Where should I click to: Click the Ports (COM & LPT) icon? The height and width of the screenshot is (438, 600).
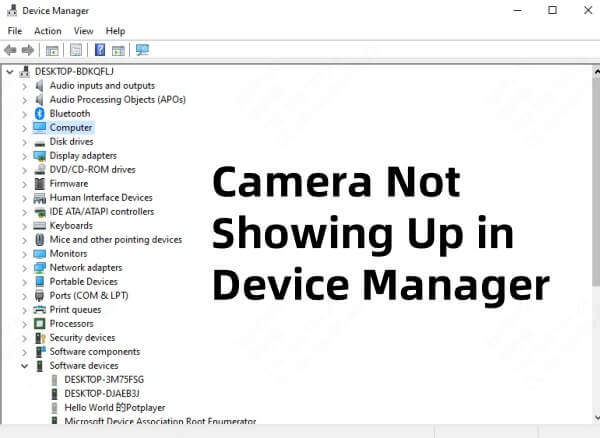pyautogui.click(x=39, y=296)
